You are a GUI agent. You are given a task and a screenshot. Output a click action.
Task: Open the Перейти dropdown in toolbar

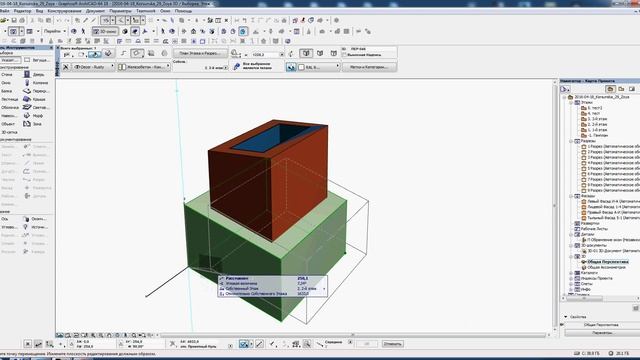click(55, 31)
